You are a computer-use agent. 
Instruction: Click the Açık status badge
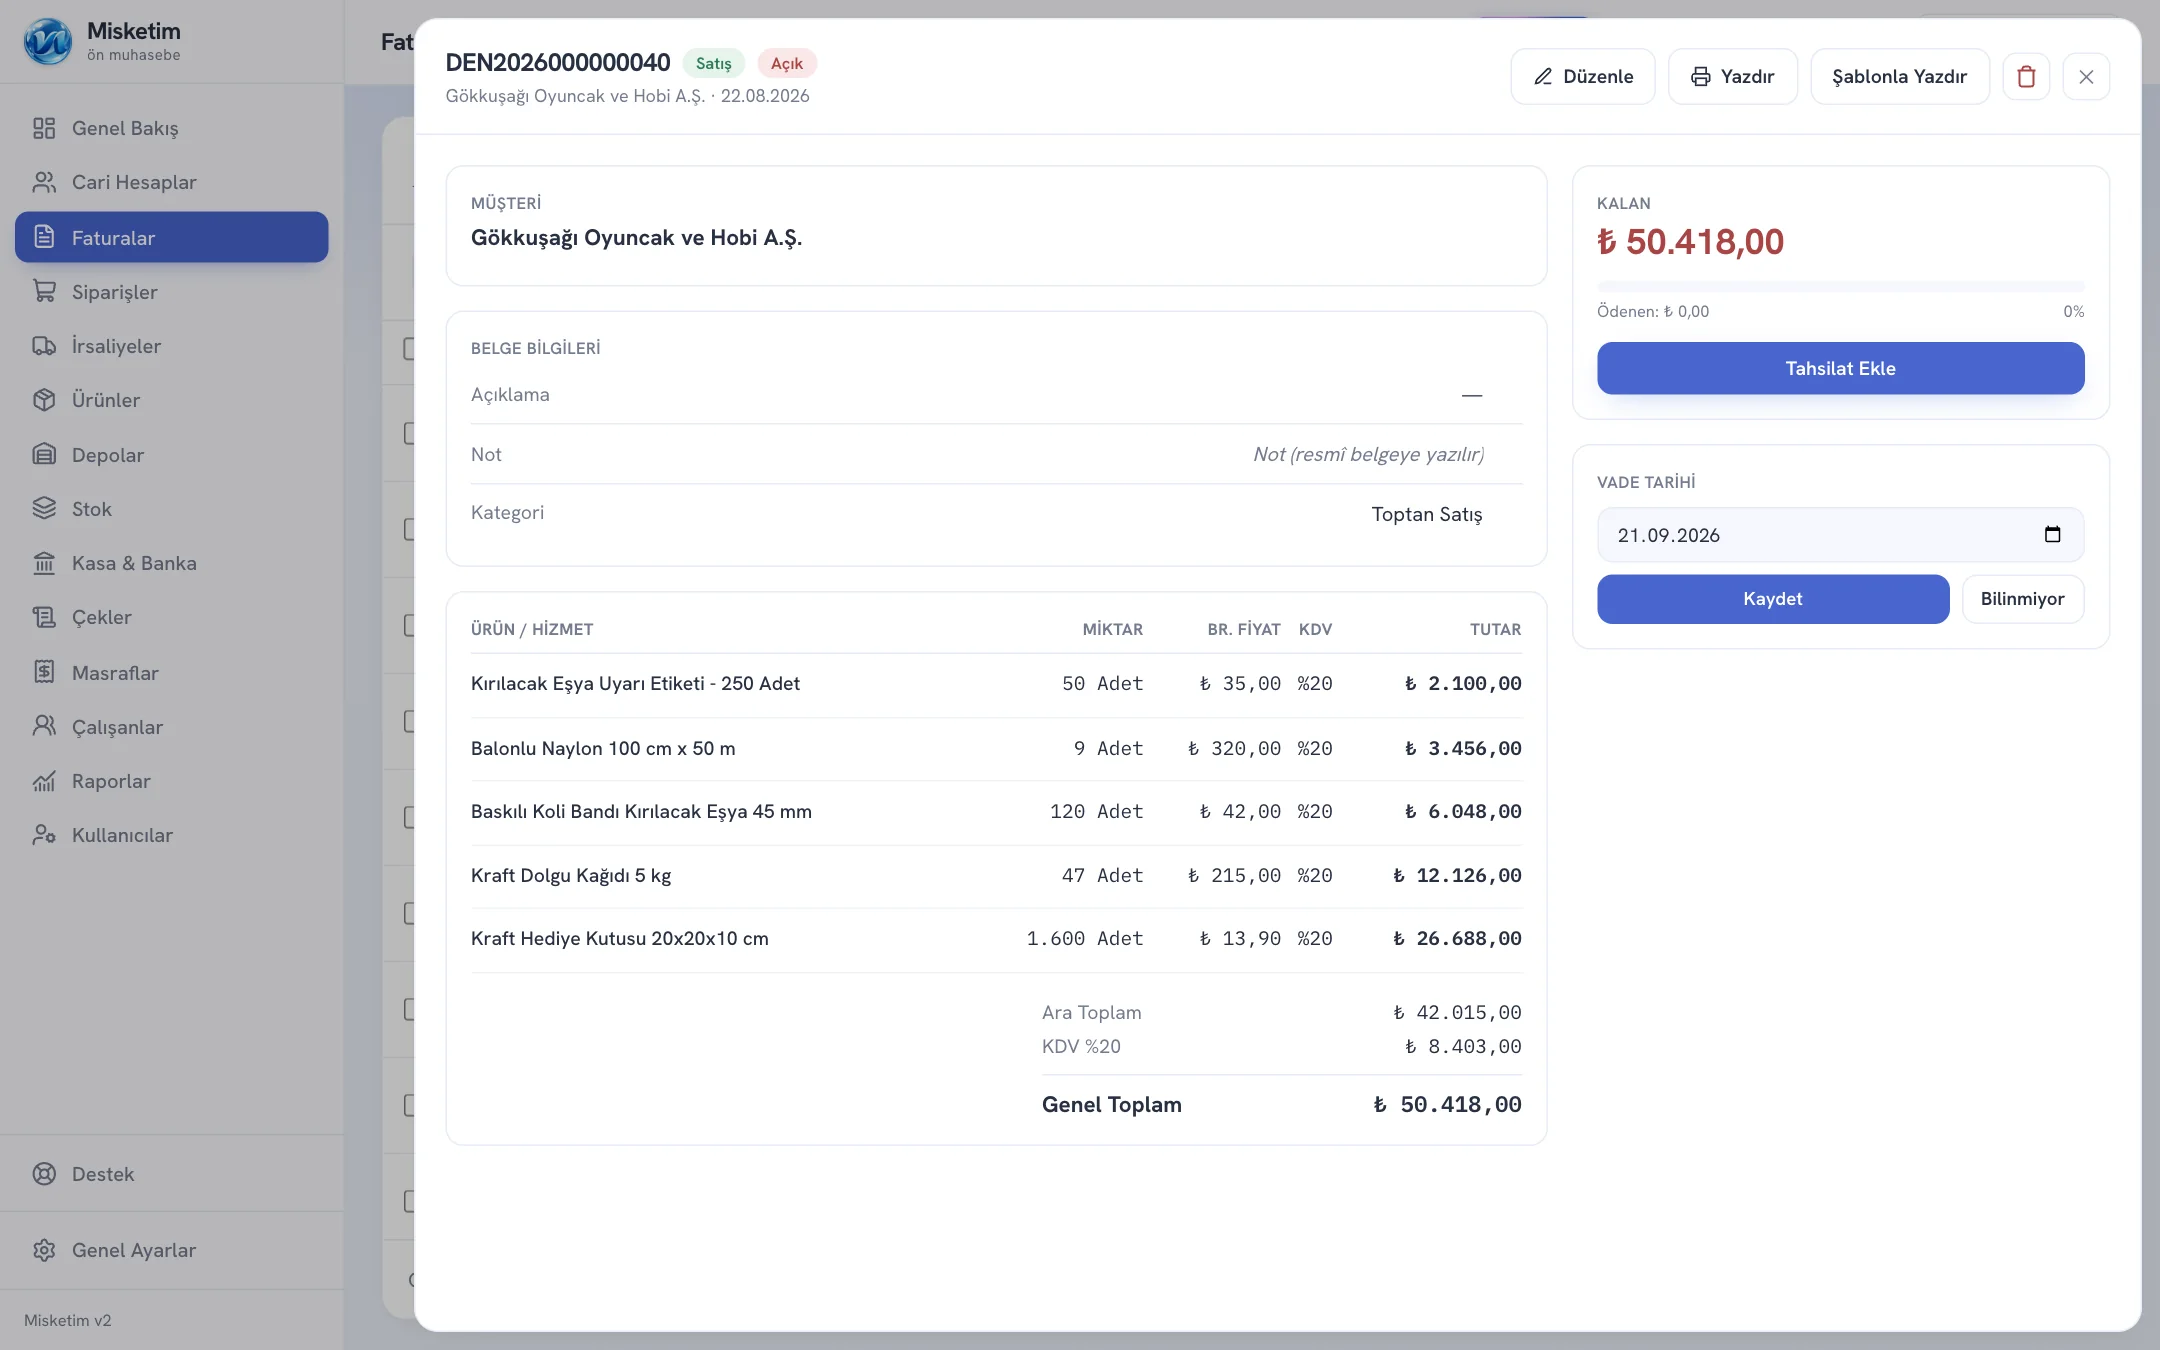click(787, 63)
